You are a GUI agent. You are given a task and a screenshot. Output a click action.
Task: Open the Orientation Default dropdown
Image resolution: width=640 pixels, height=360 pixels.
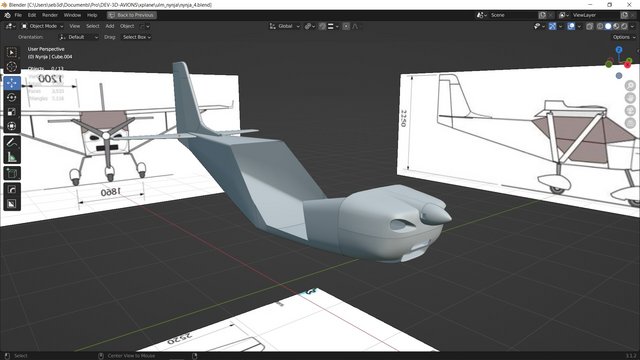pos(79,37)
